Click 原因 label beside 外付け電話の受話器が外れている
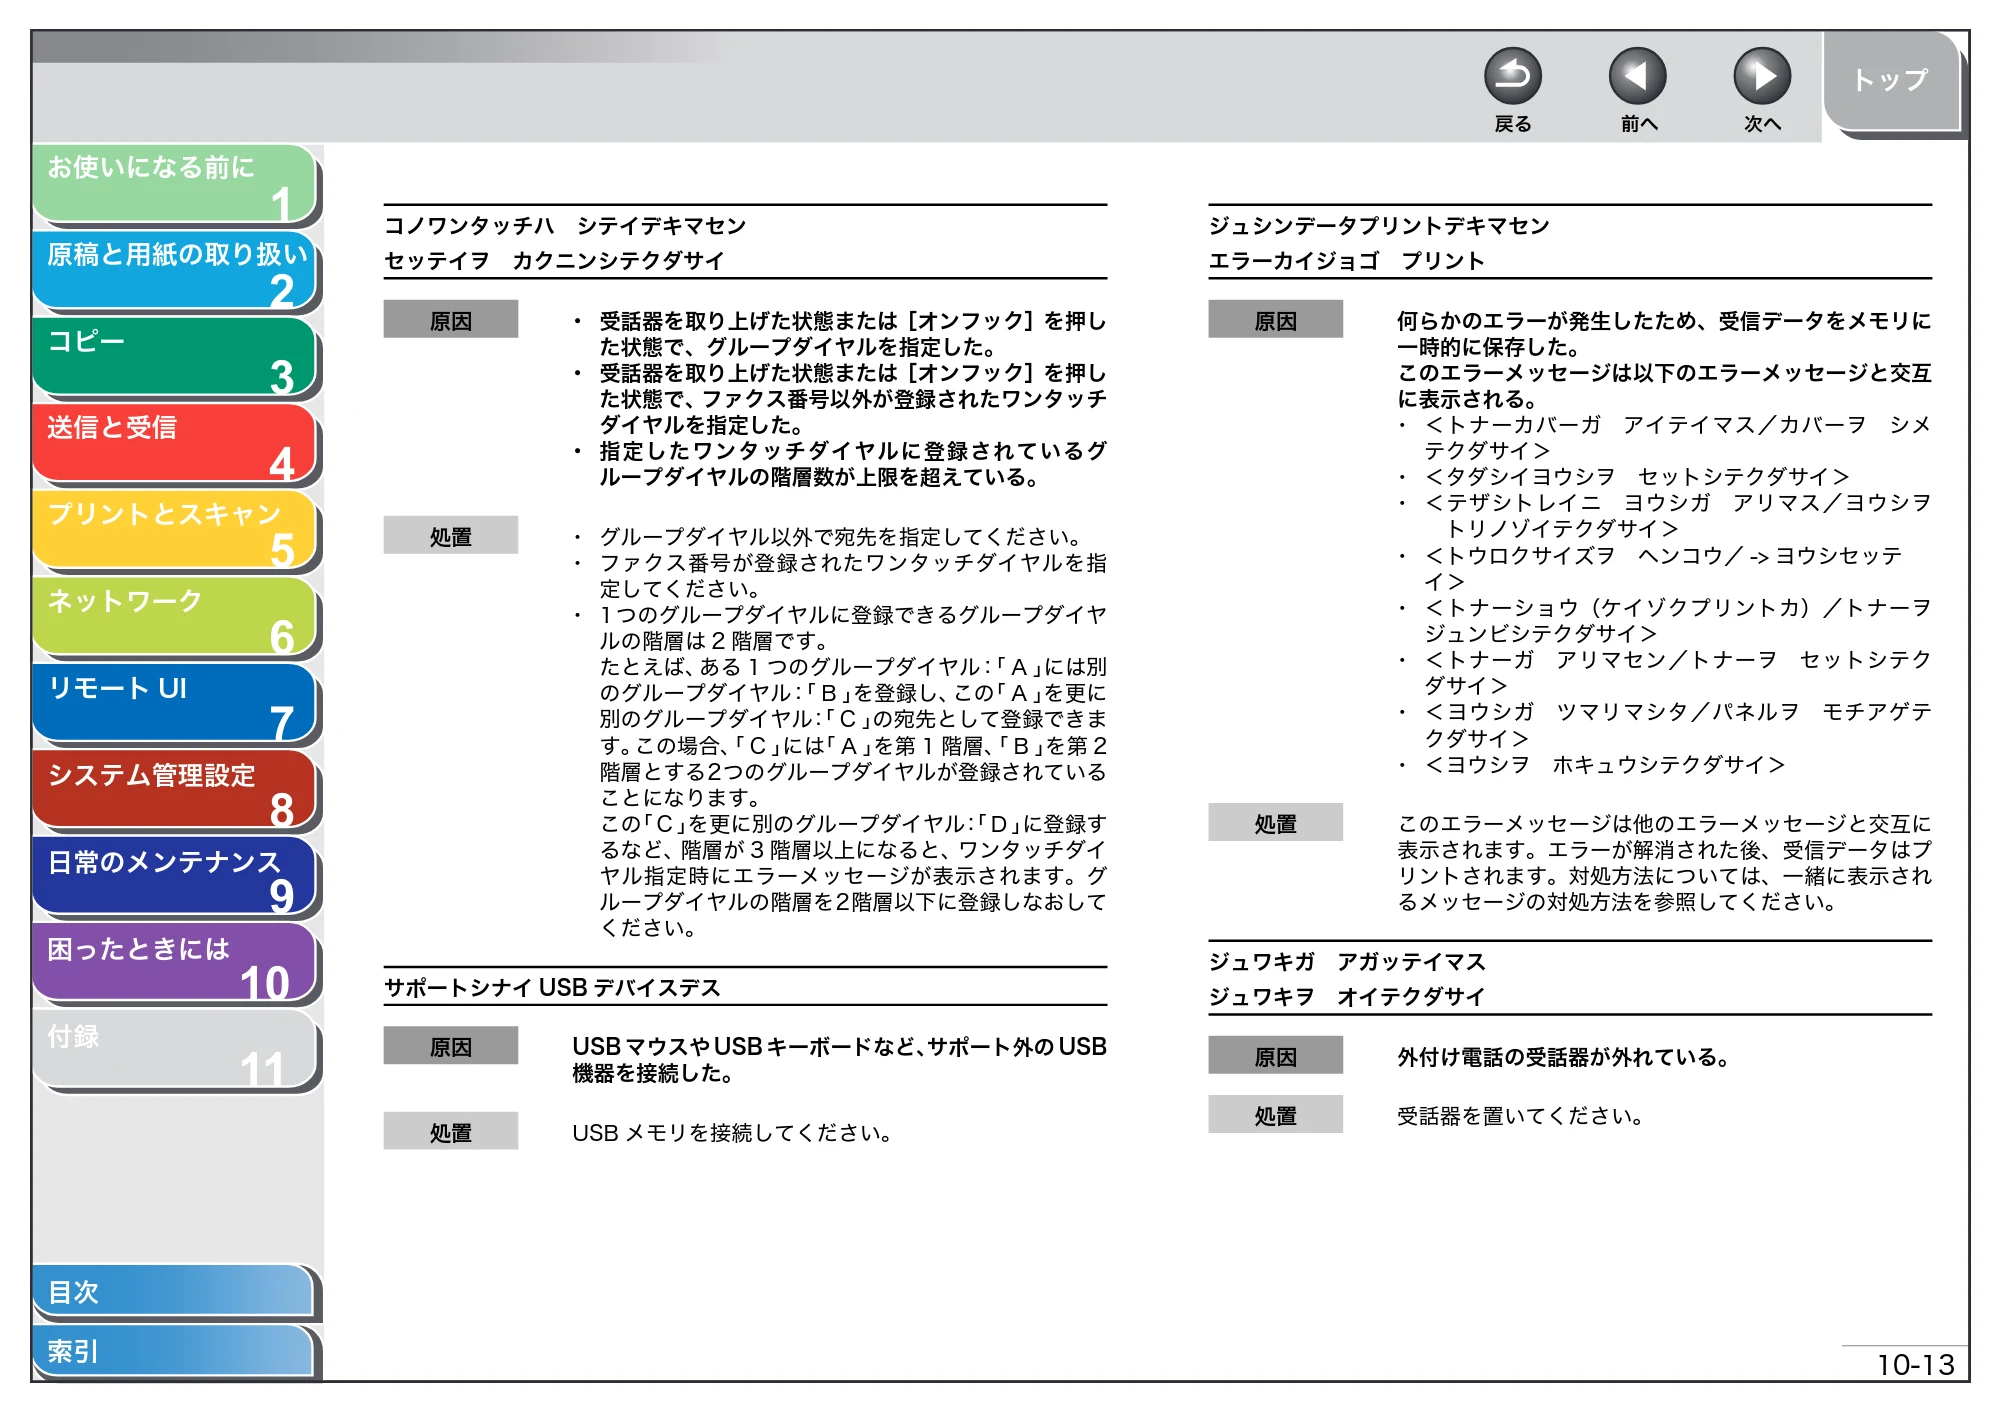The image size is (2000, 1414). tap(1275, 1057)
